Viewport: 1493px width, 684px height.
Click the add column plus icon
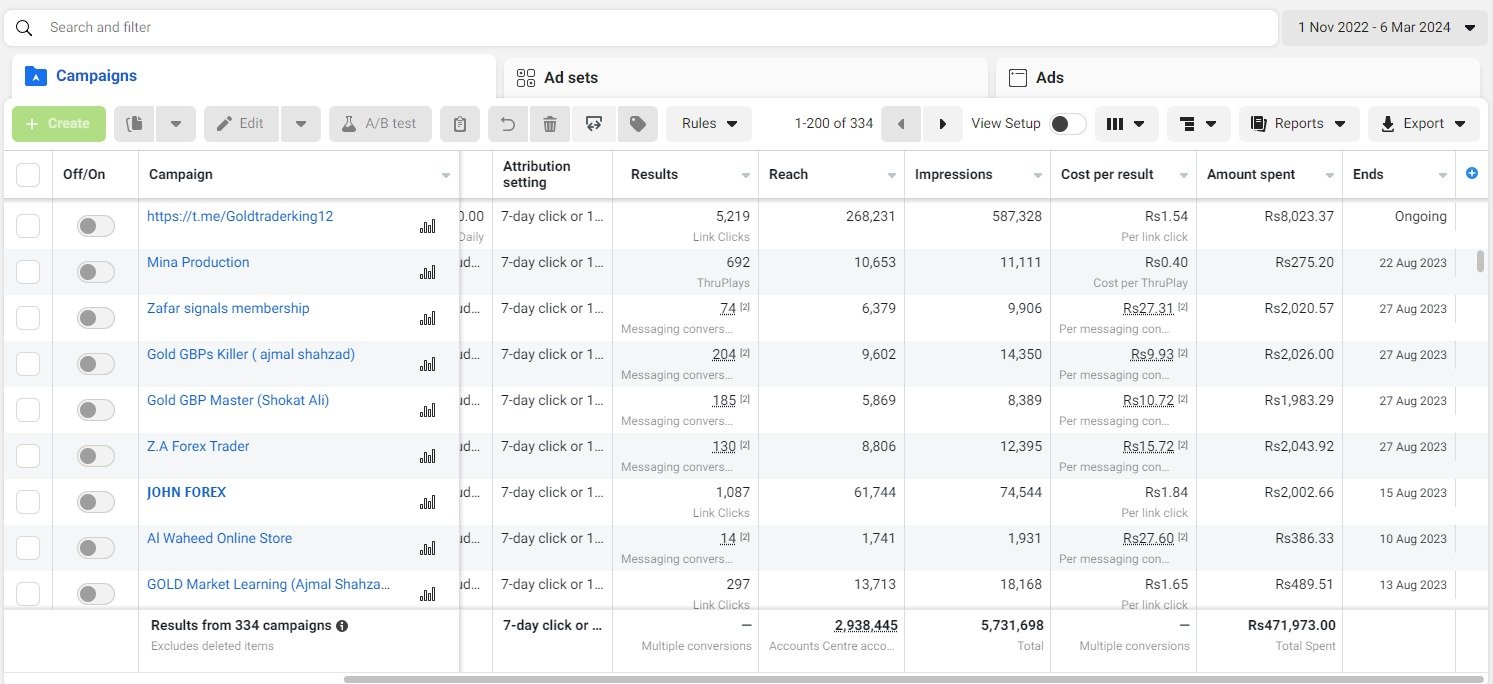click(x=1471, y=173)
